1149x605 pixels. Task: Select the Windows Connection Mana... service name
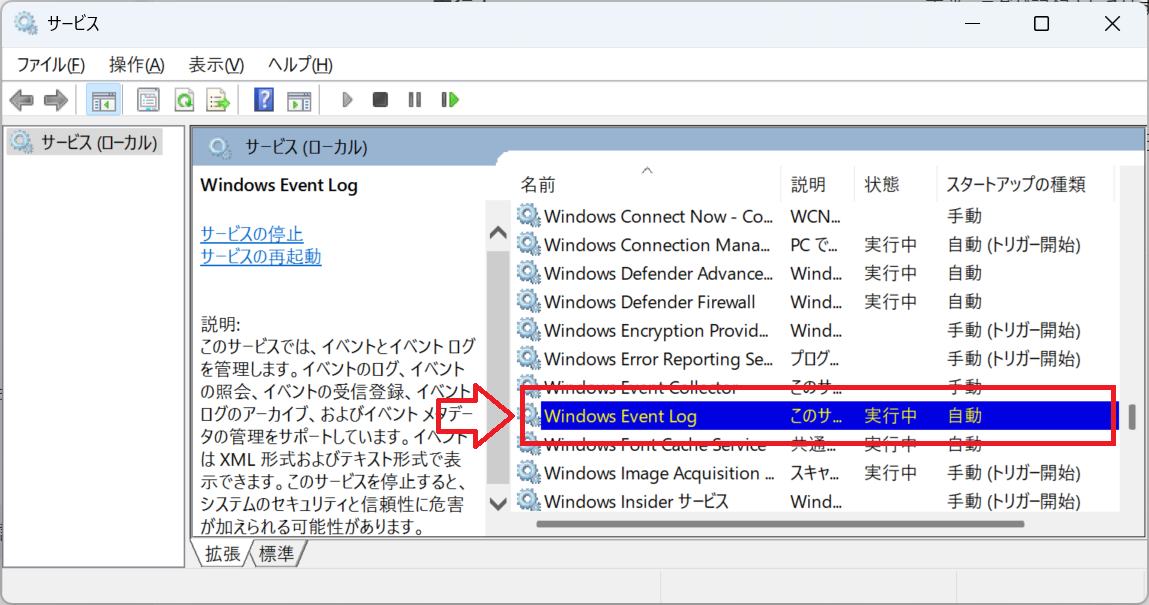coord(657,245)
